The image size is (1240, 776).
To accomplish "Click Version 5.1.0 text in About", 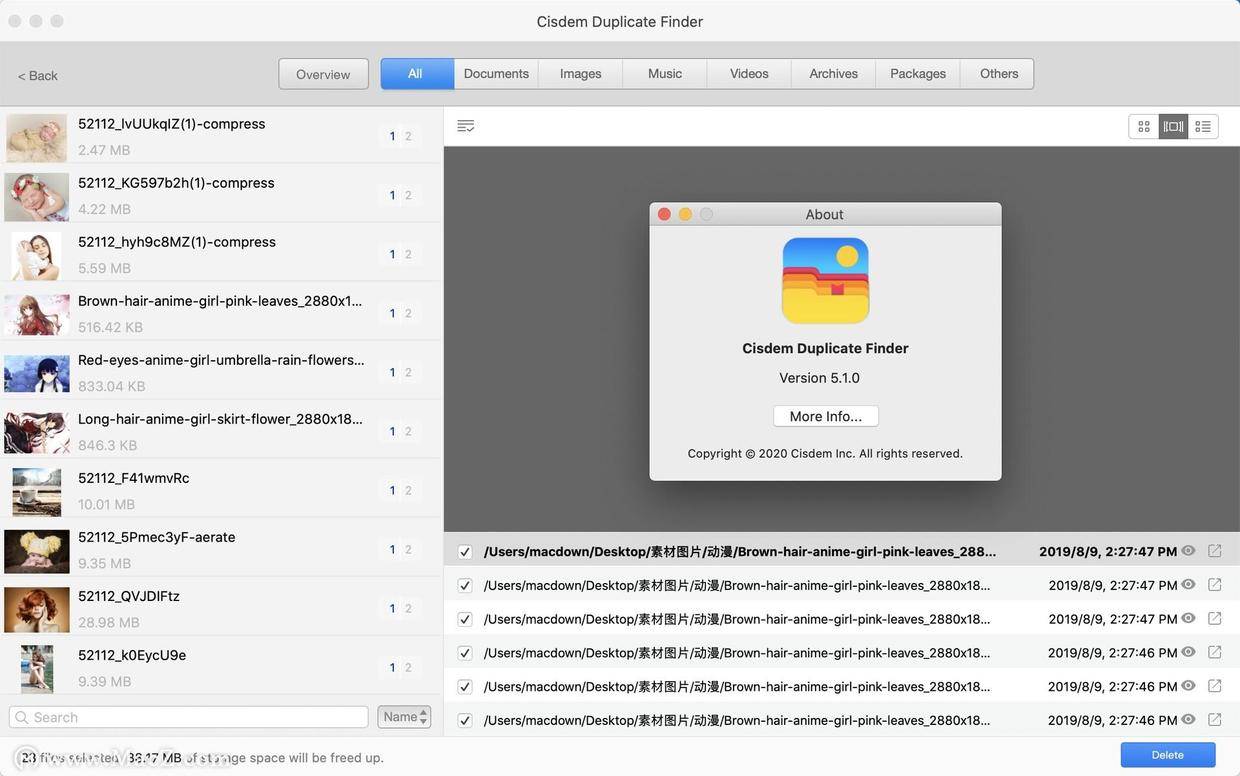I will pyautogui.click(x=819, y=378).
